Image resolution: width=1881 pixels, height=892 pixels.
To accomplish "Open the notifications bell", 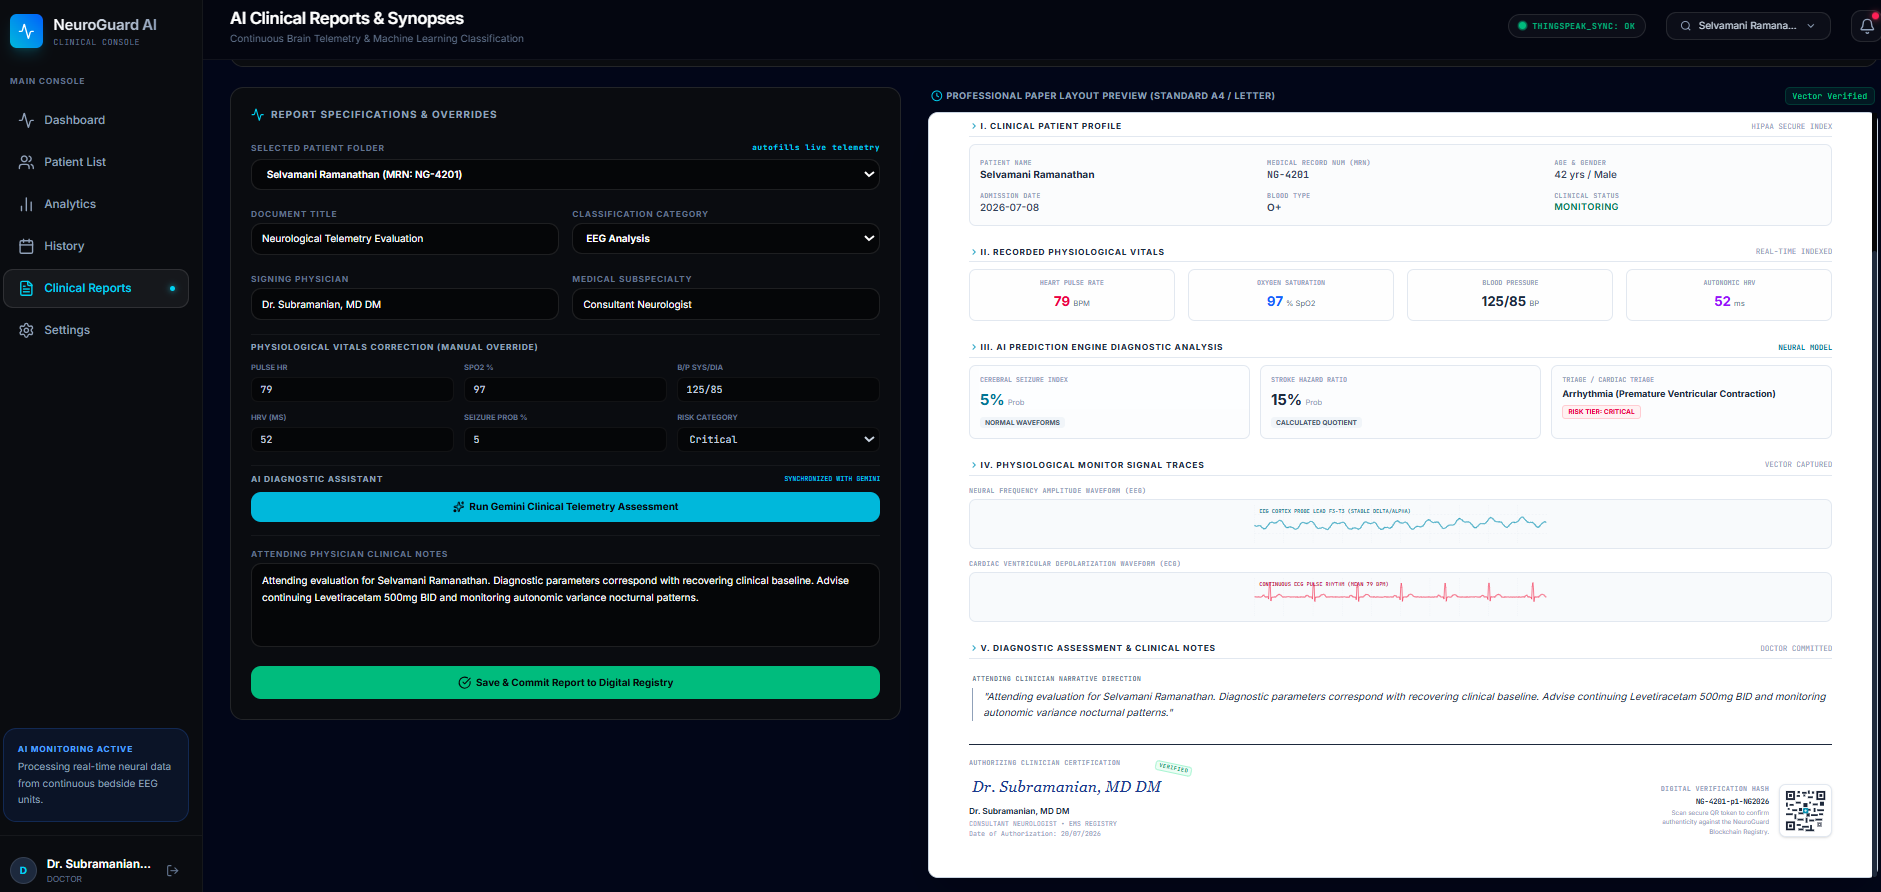I will point(1866,26).
